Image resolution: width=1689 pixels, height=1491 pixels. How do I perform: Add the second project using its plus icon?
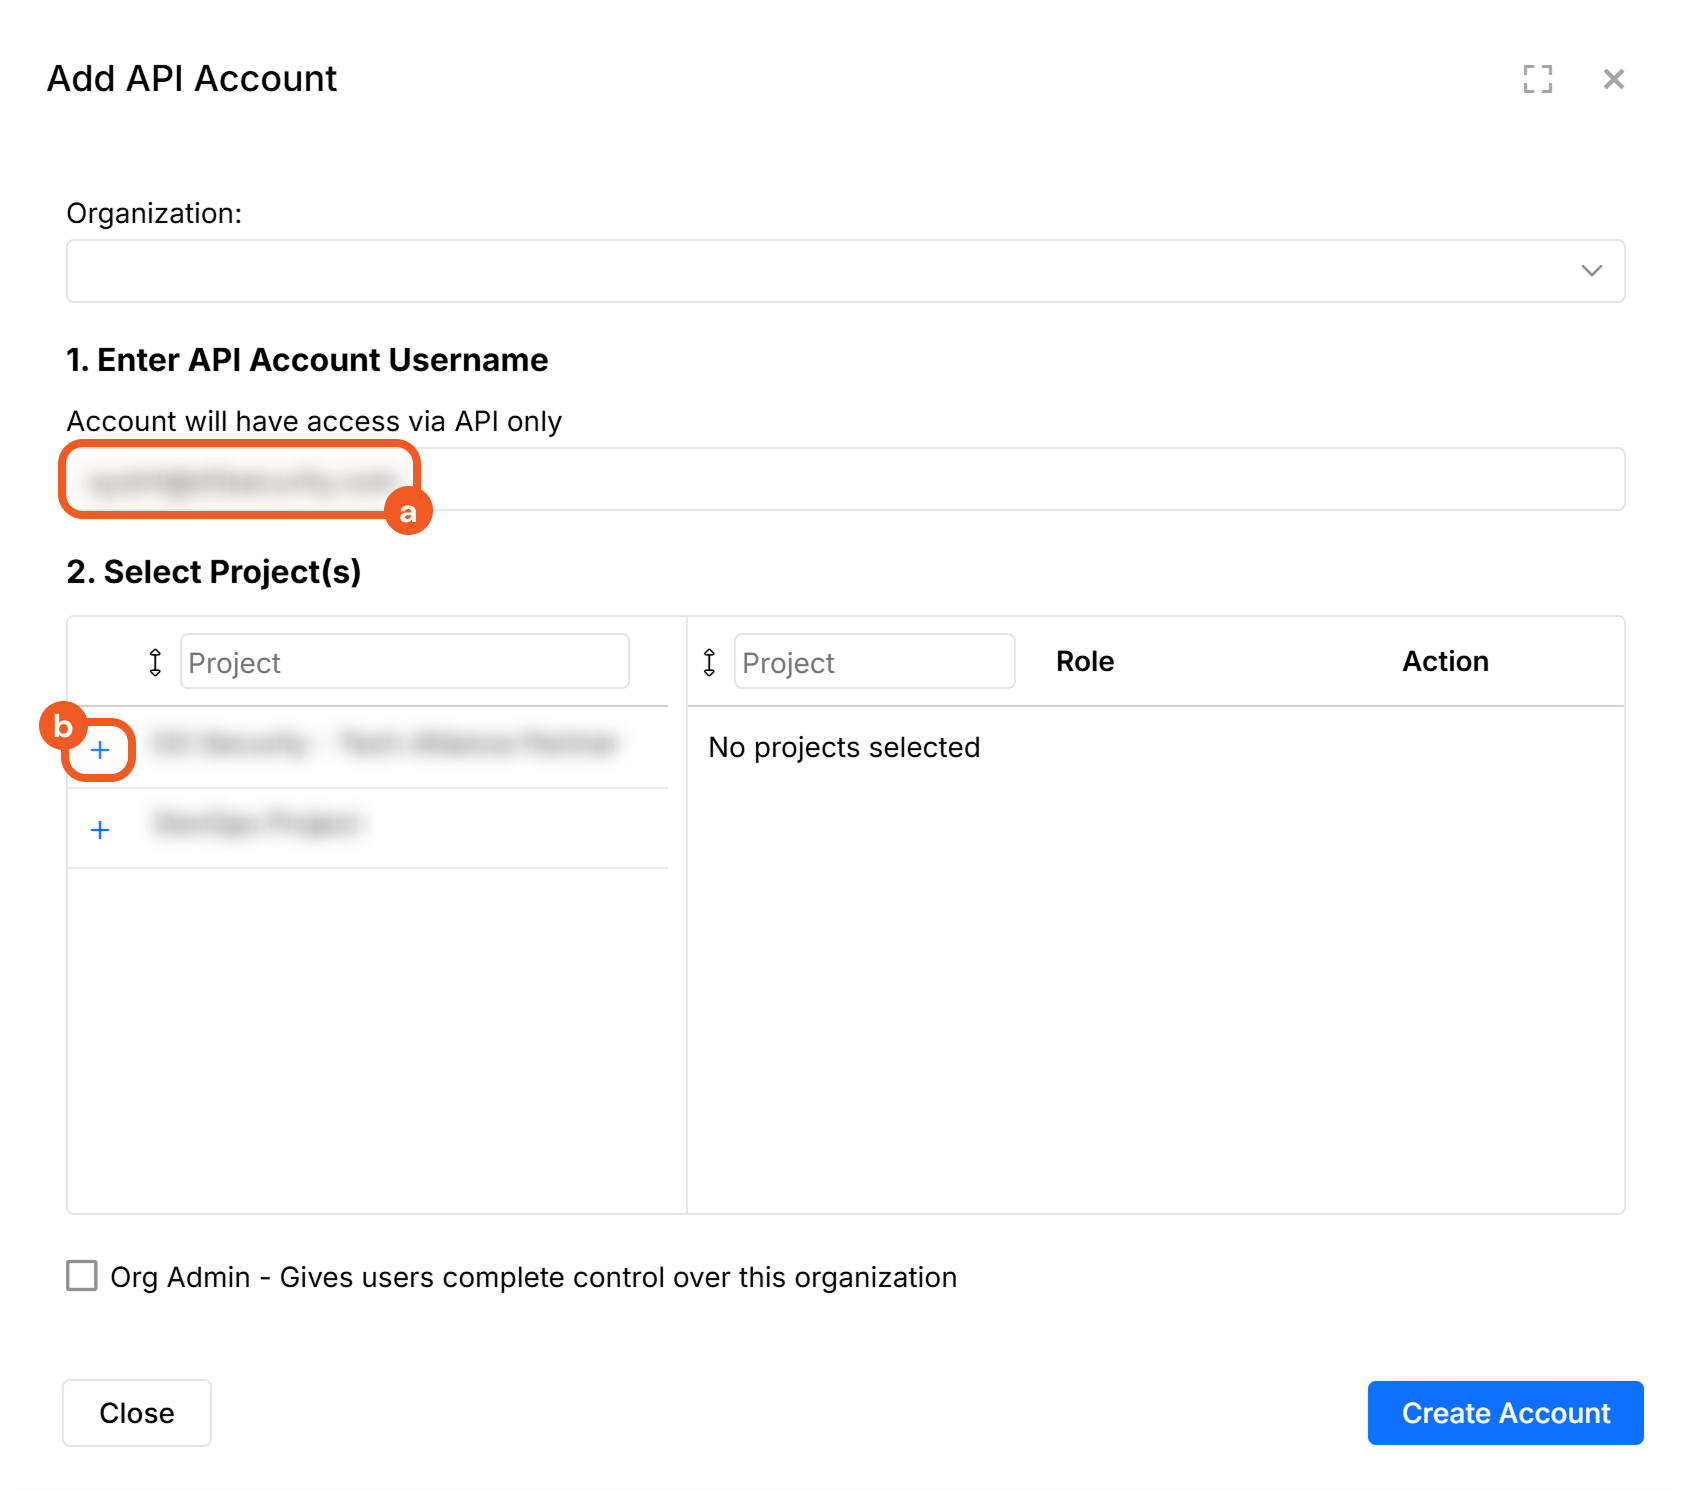tap(100, 830)
